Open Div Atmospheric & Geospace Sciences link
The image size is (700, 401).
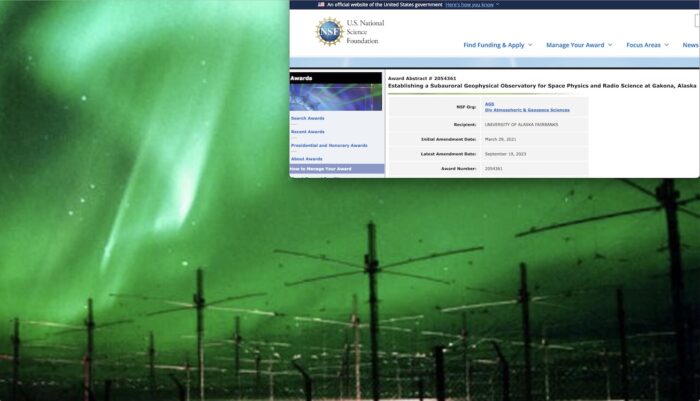pyautogui.click(x=527, y=110)
